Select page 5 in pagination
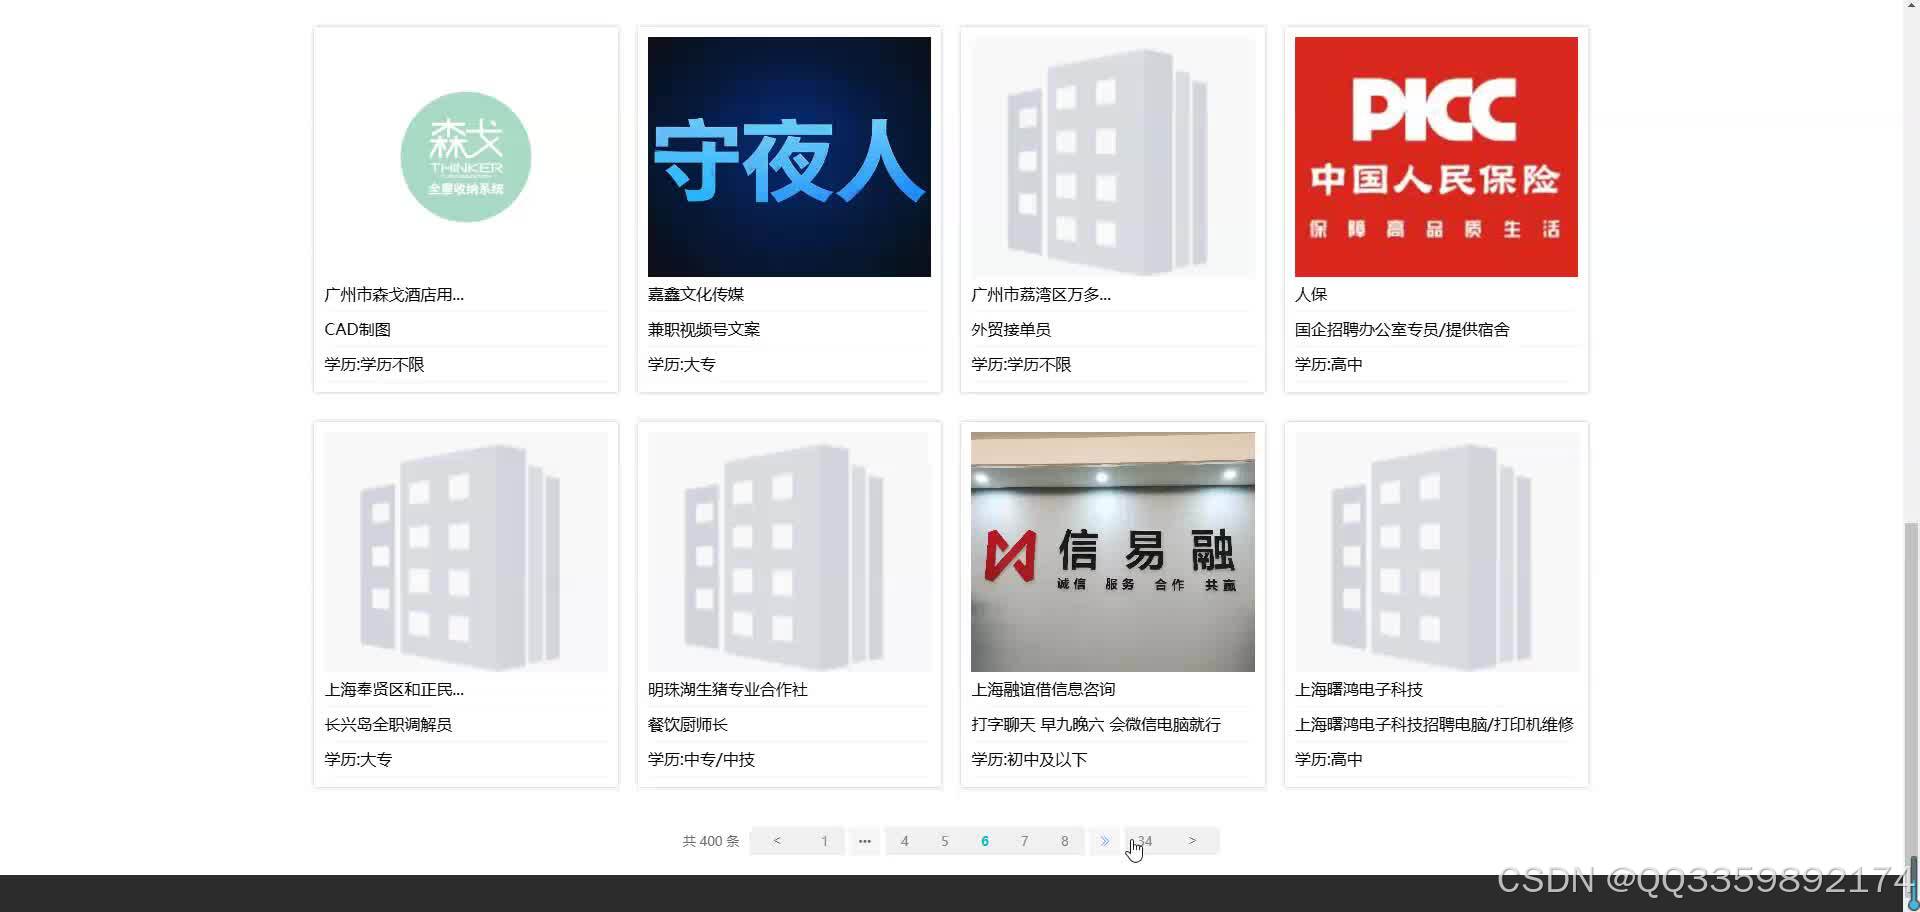This screenshot has width=1920, height=912. click(945, 841)
